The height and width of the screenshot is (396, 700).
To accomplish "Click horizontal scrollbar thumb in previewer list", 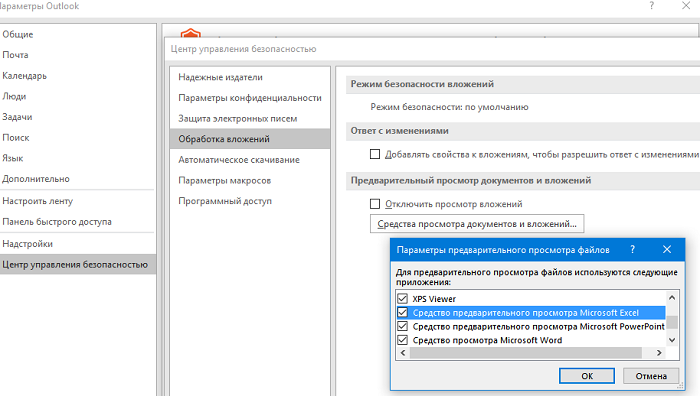I will point(525,353).
